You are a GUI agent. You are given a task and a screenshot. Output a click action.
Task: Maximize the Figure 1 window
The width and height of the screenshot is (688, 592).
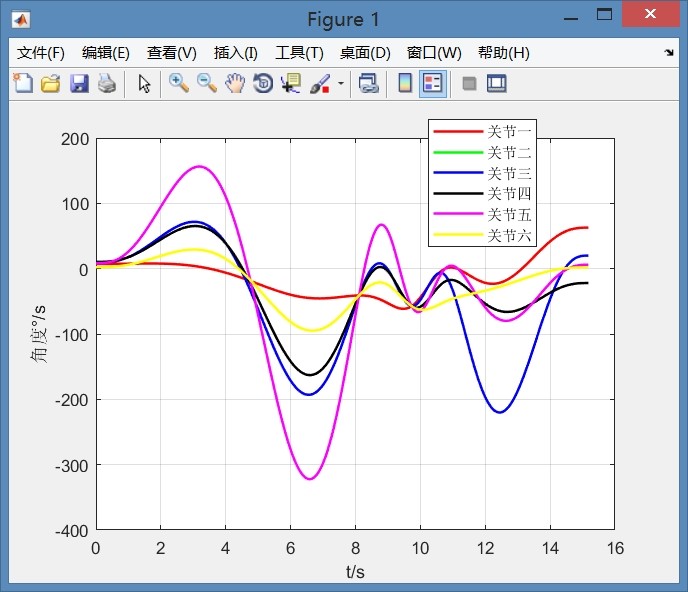click(604, 15)
